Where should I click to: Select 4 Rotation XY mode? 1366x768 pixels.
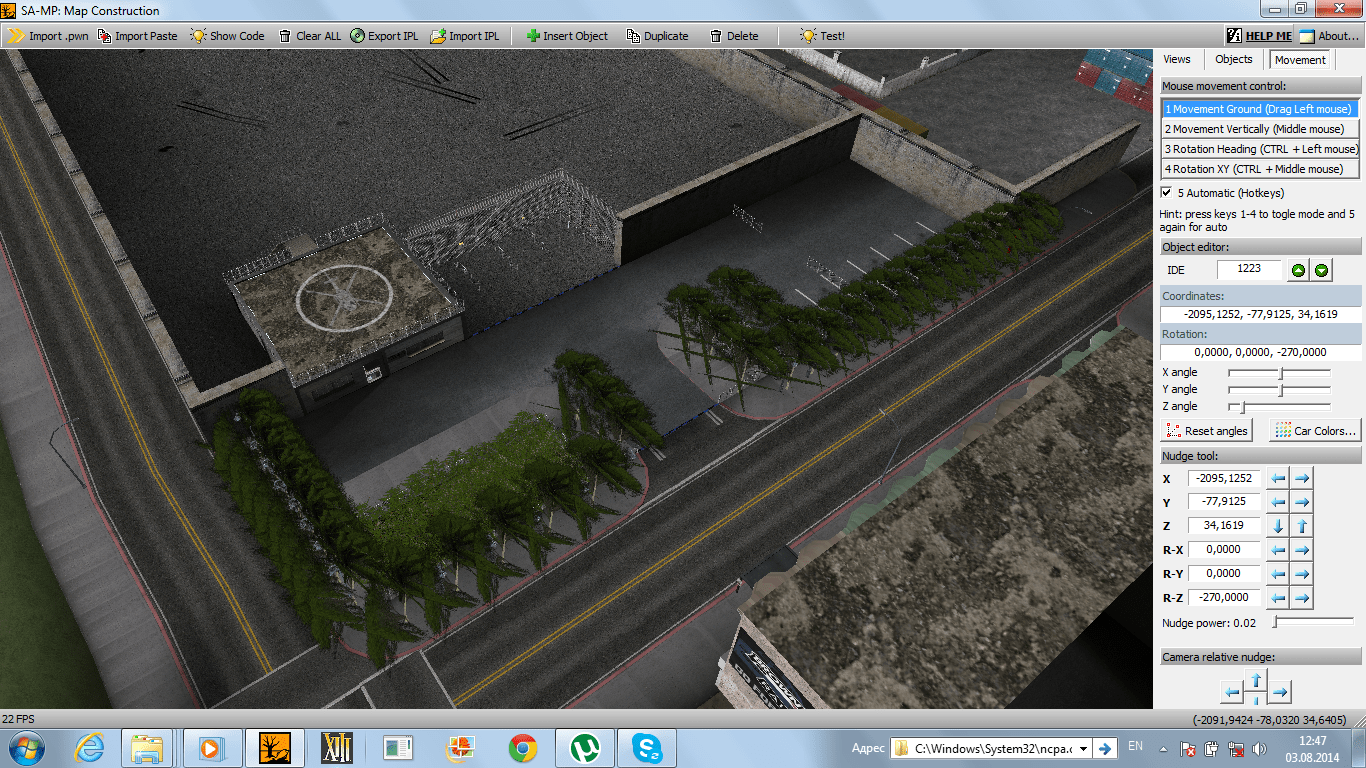click(1260, 169)
